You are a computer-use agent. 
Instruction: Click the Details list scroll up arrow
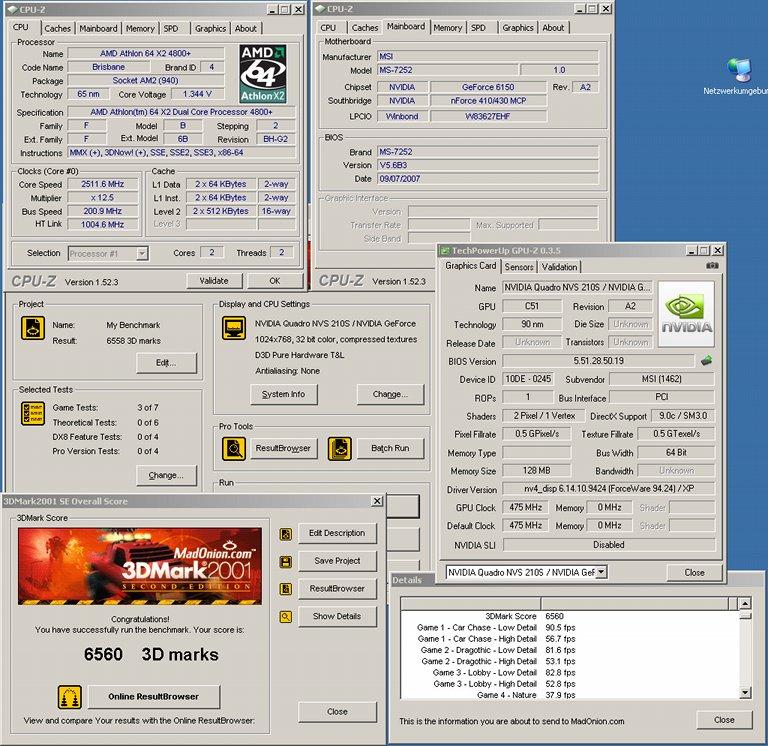point(745,603)
